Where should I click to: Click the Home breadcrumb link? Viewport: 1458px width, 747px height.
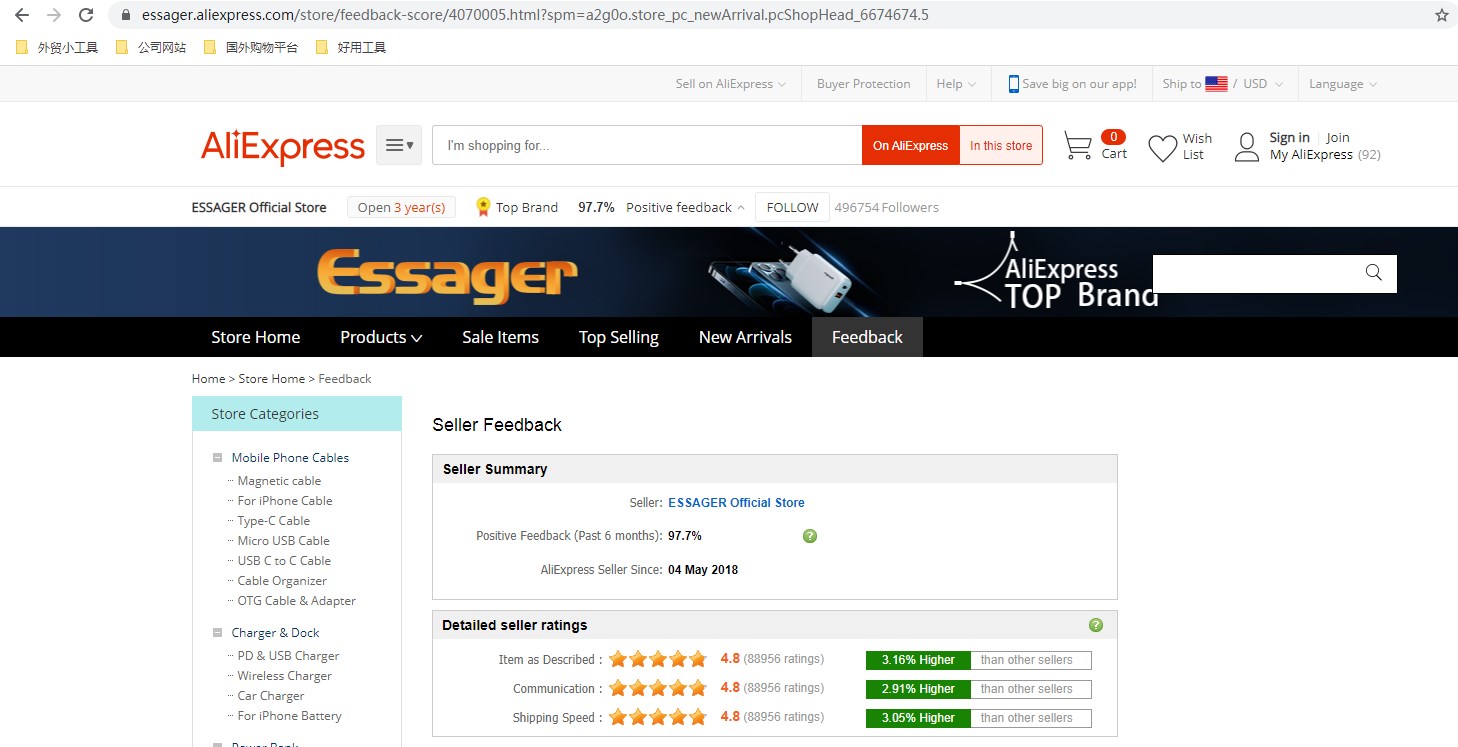pos(208,379)
